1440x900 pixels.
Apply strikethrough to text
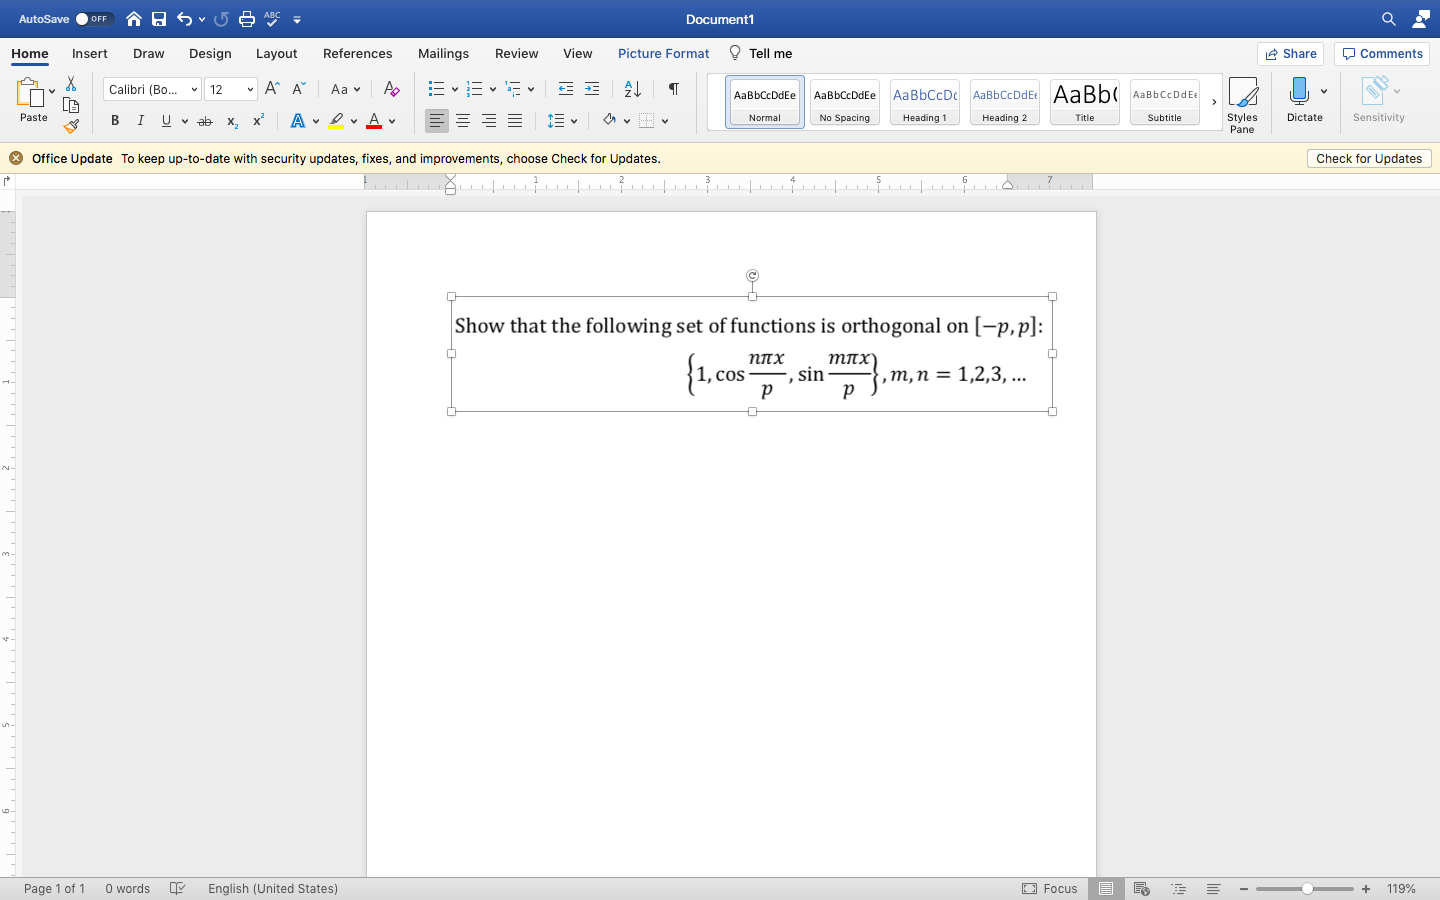pyautogui.click(x=205, y=120)
